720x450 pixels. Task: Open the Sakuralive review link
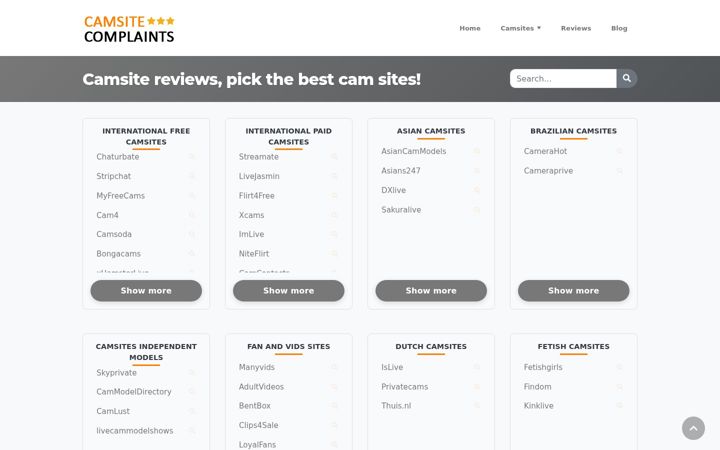pyautogui.click(x=401, y=209)
